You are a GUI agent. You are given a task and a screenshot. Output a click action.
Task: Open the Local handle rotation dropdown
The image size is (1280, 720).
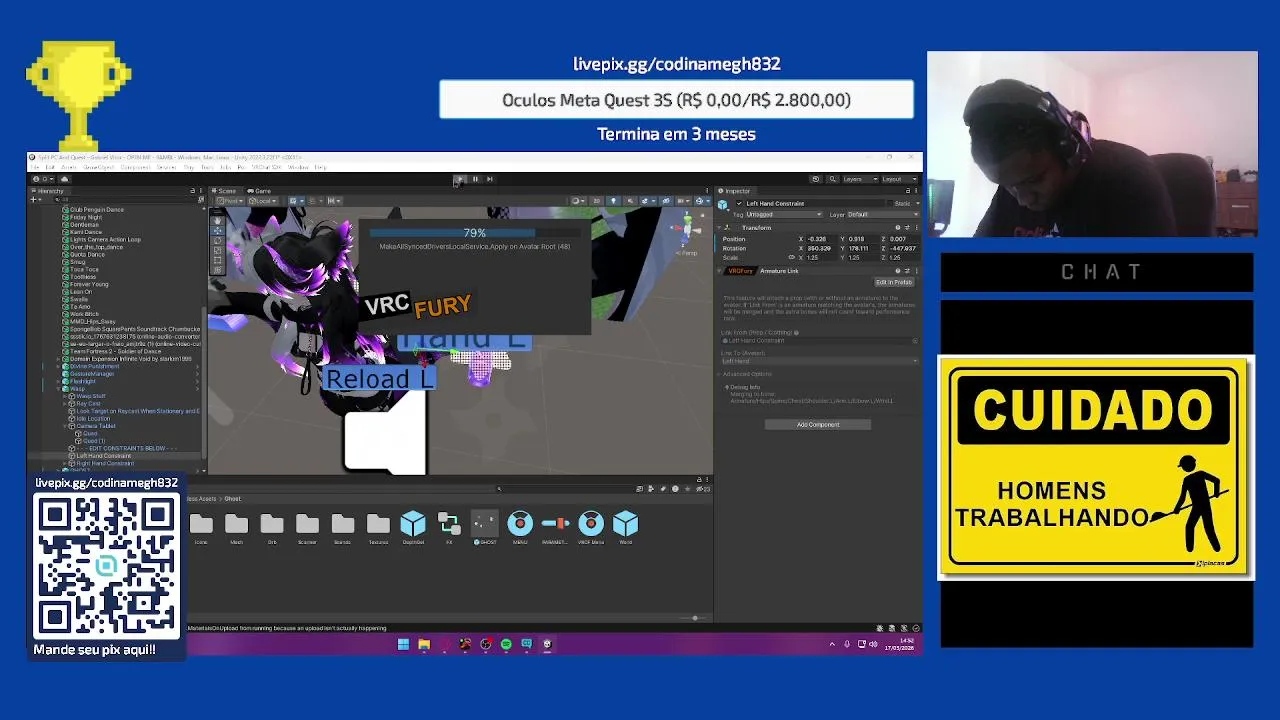pyautogui.click(x=264, y=201)
